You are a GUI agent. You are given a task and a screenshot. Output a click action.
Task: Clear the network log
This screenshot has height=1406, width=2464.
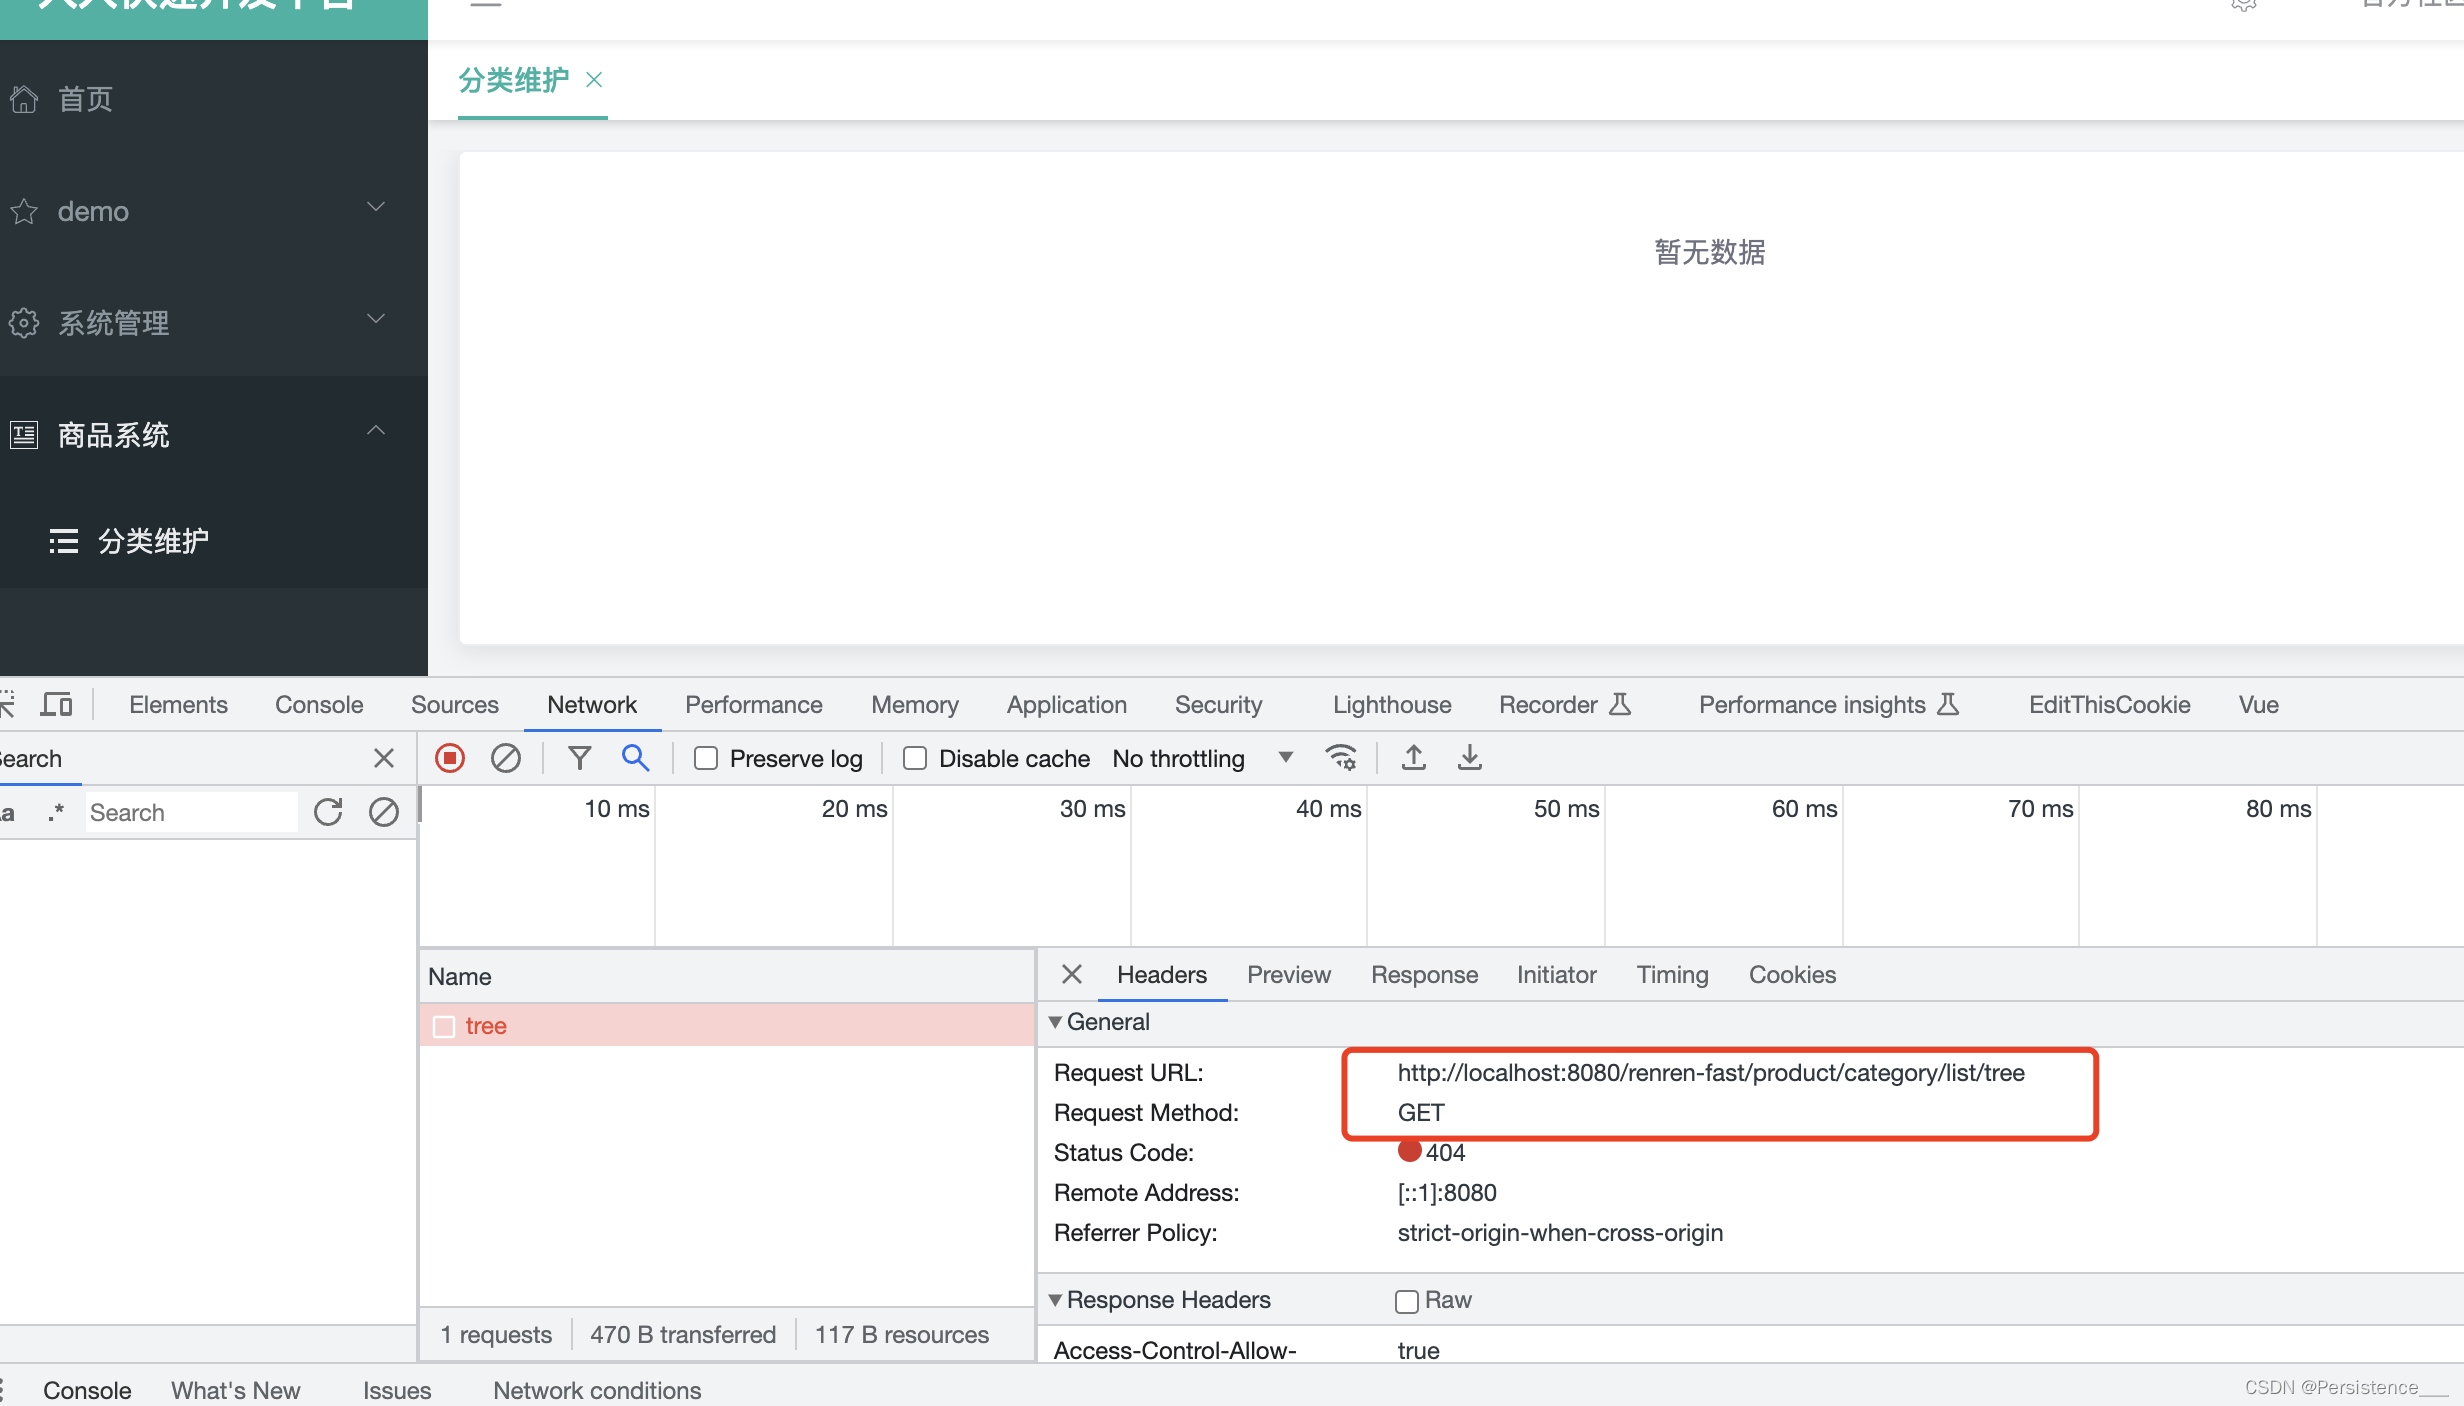click(506, 758)
